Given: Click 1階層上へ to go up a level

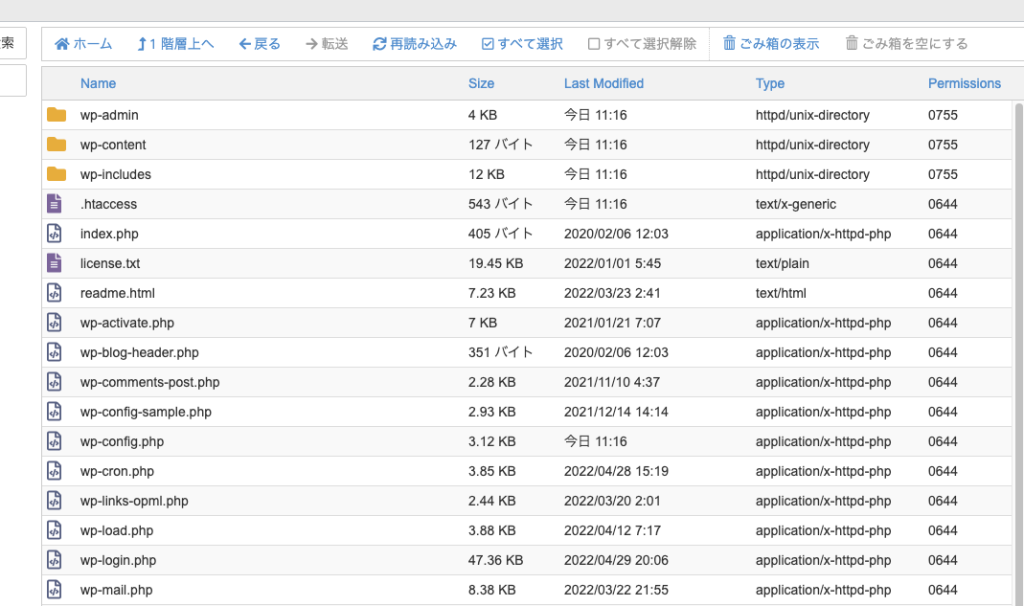Looking at the screenshot, I should click(175, 44).
